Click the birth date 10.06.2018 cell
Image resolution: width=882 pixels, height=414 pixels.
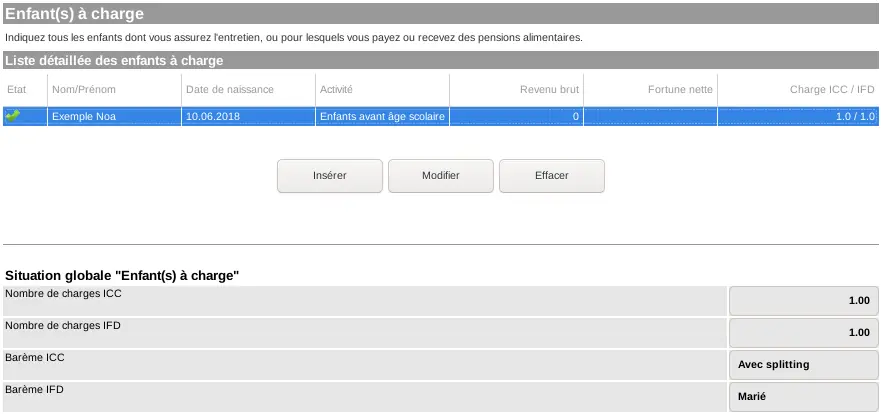(248, 116)
